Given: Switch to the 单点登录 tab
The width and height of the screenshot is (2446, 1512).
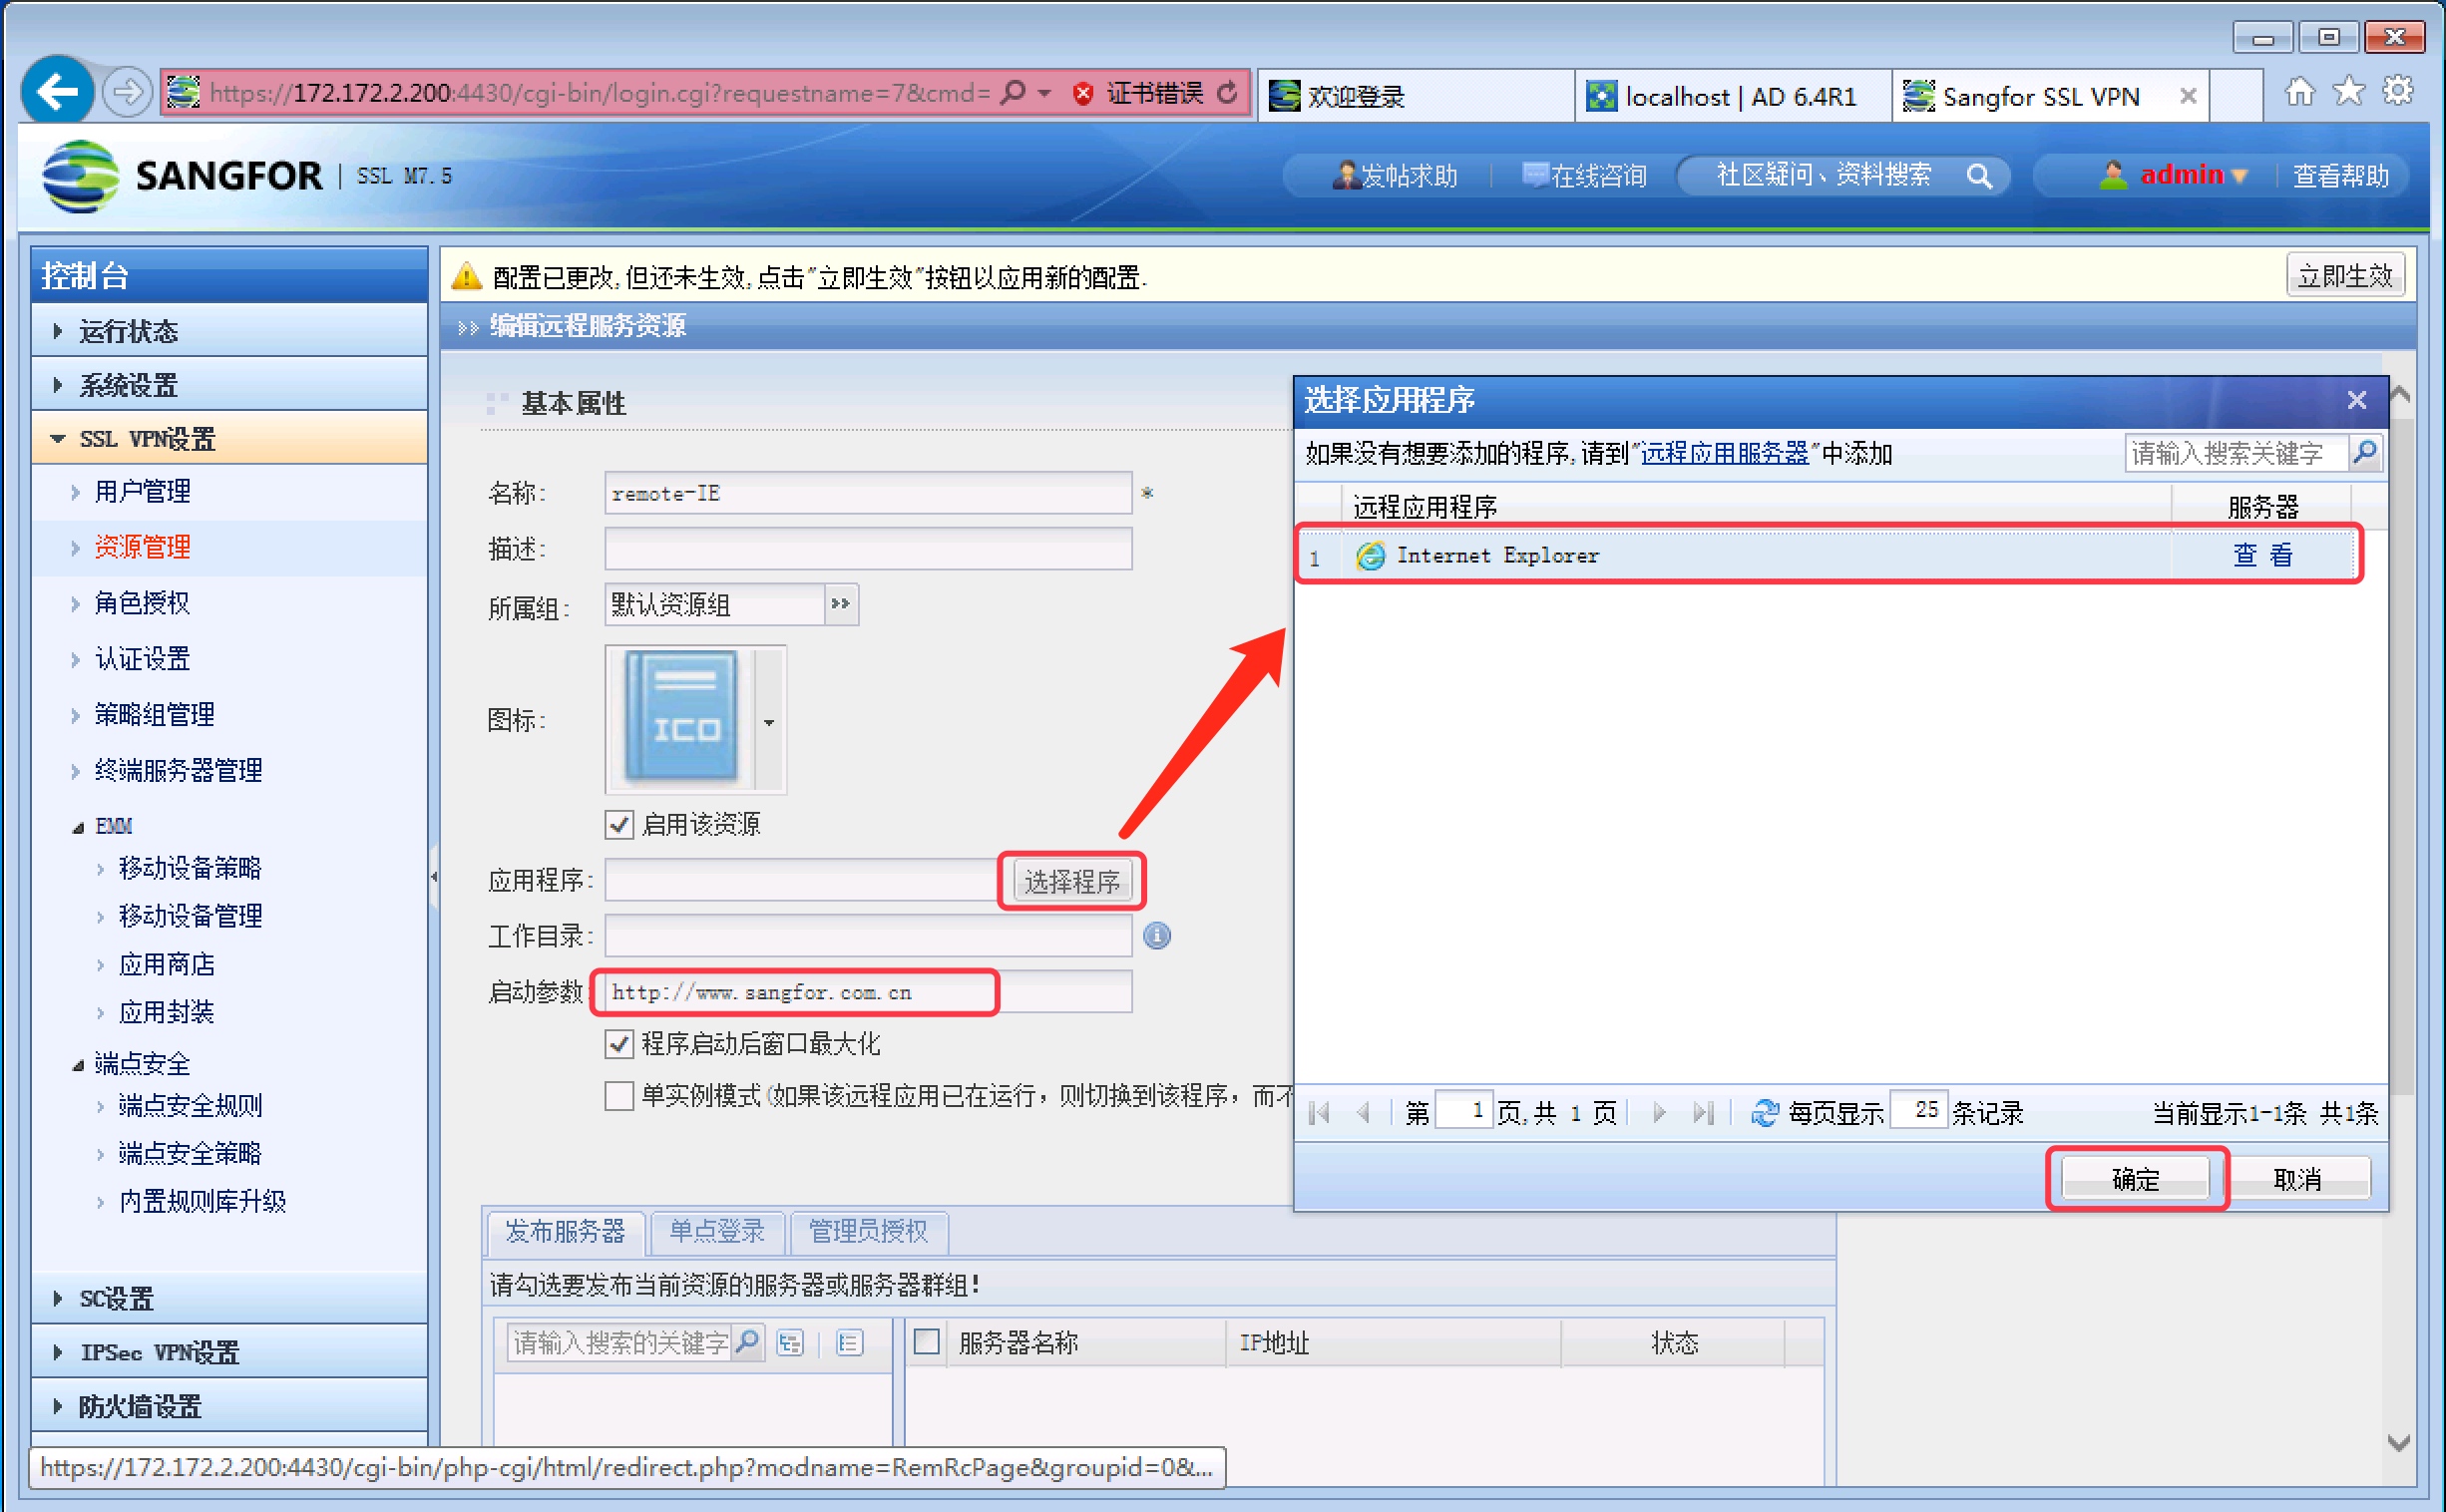Looking at the screenshot, I should click(x=716, y=1231).
